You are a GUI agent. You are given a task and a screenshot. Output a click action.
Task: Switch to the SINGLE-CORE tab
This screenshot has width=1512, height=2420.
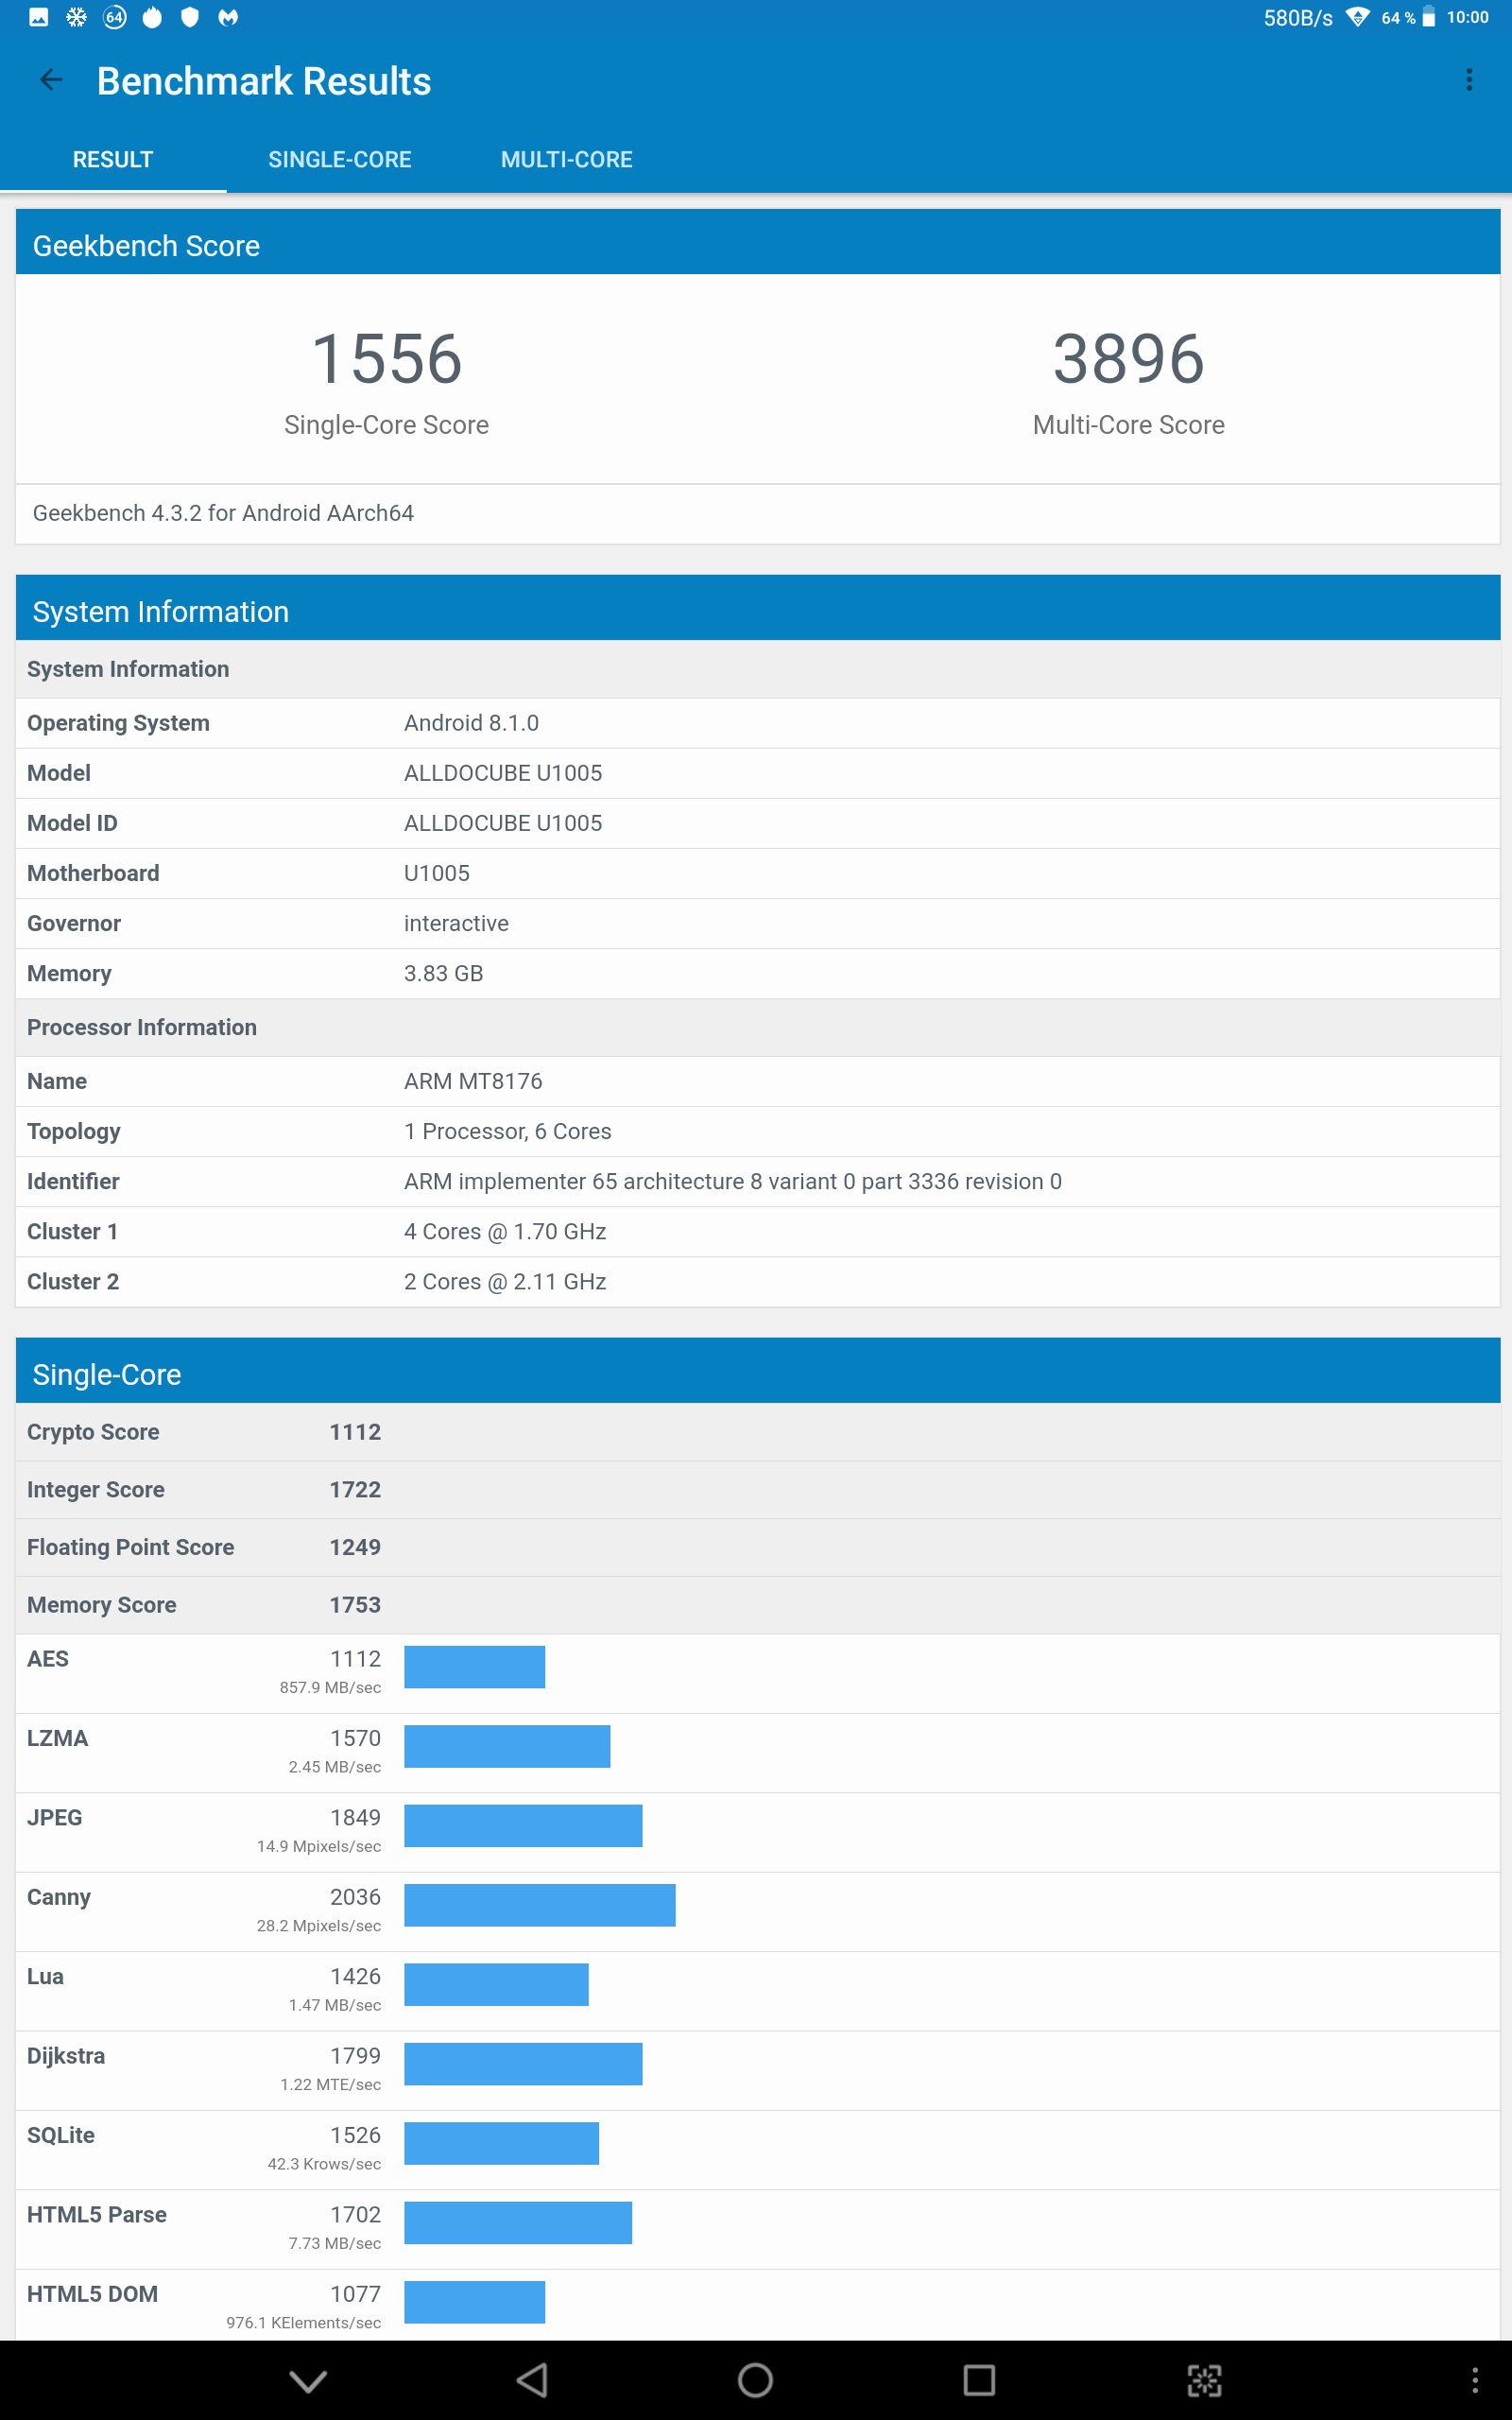point(340,160)
